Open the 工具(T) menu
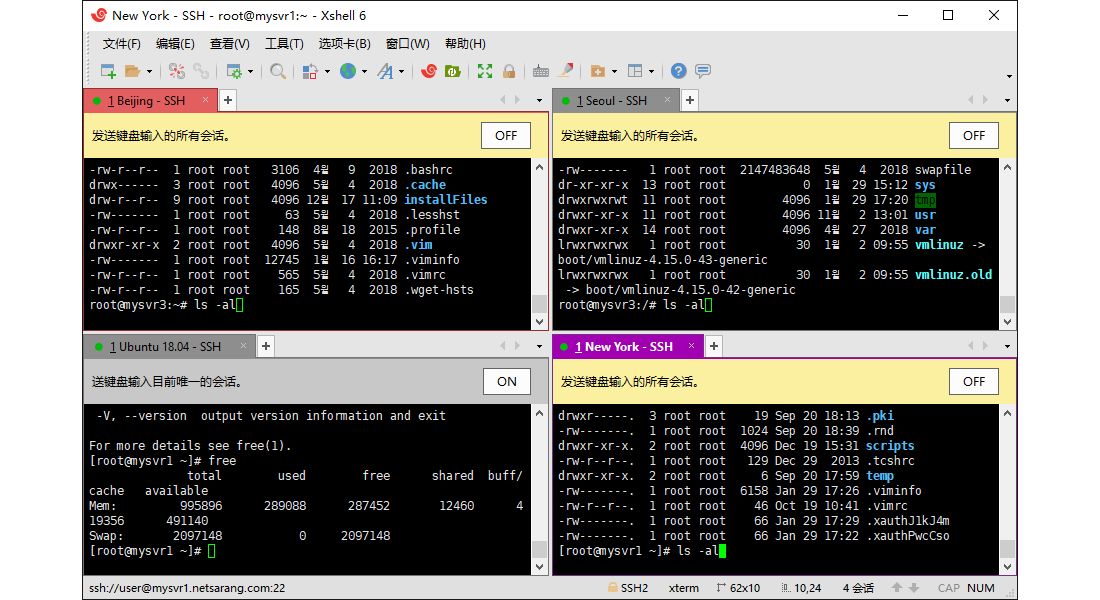Screen dimensions: 1100x600 [284, 43]
